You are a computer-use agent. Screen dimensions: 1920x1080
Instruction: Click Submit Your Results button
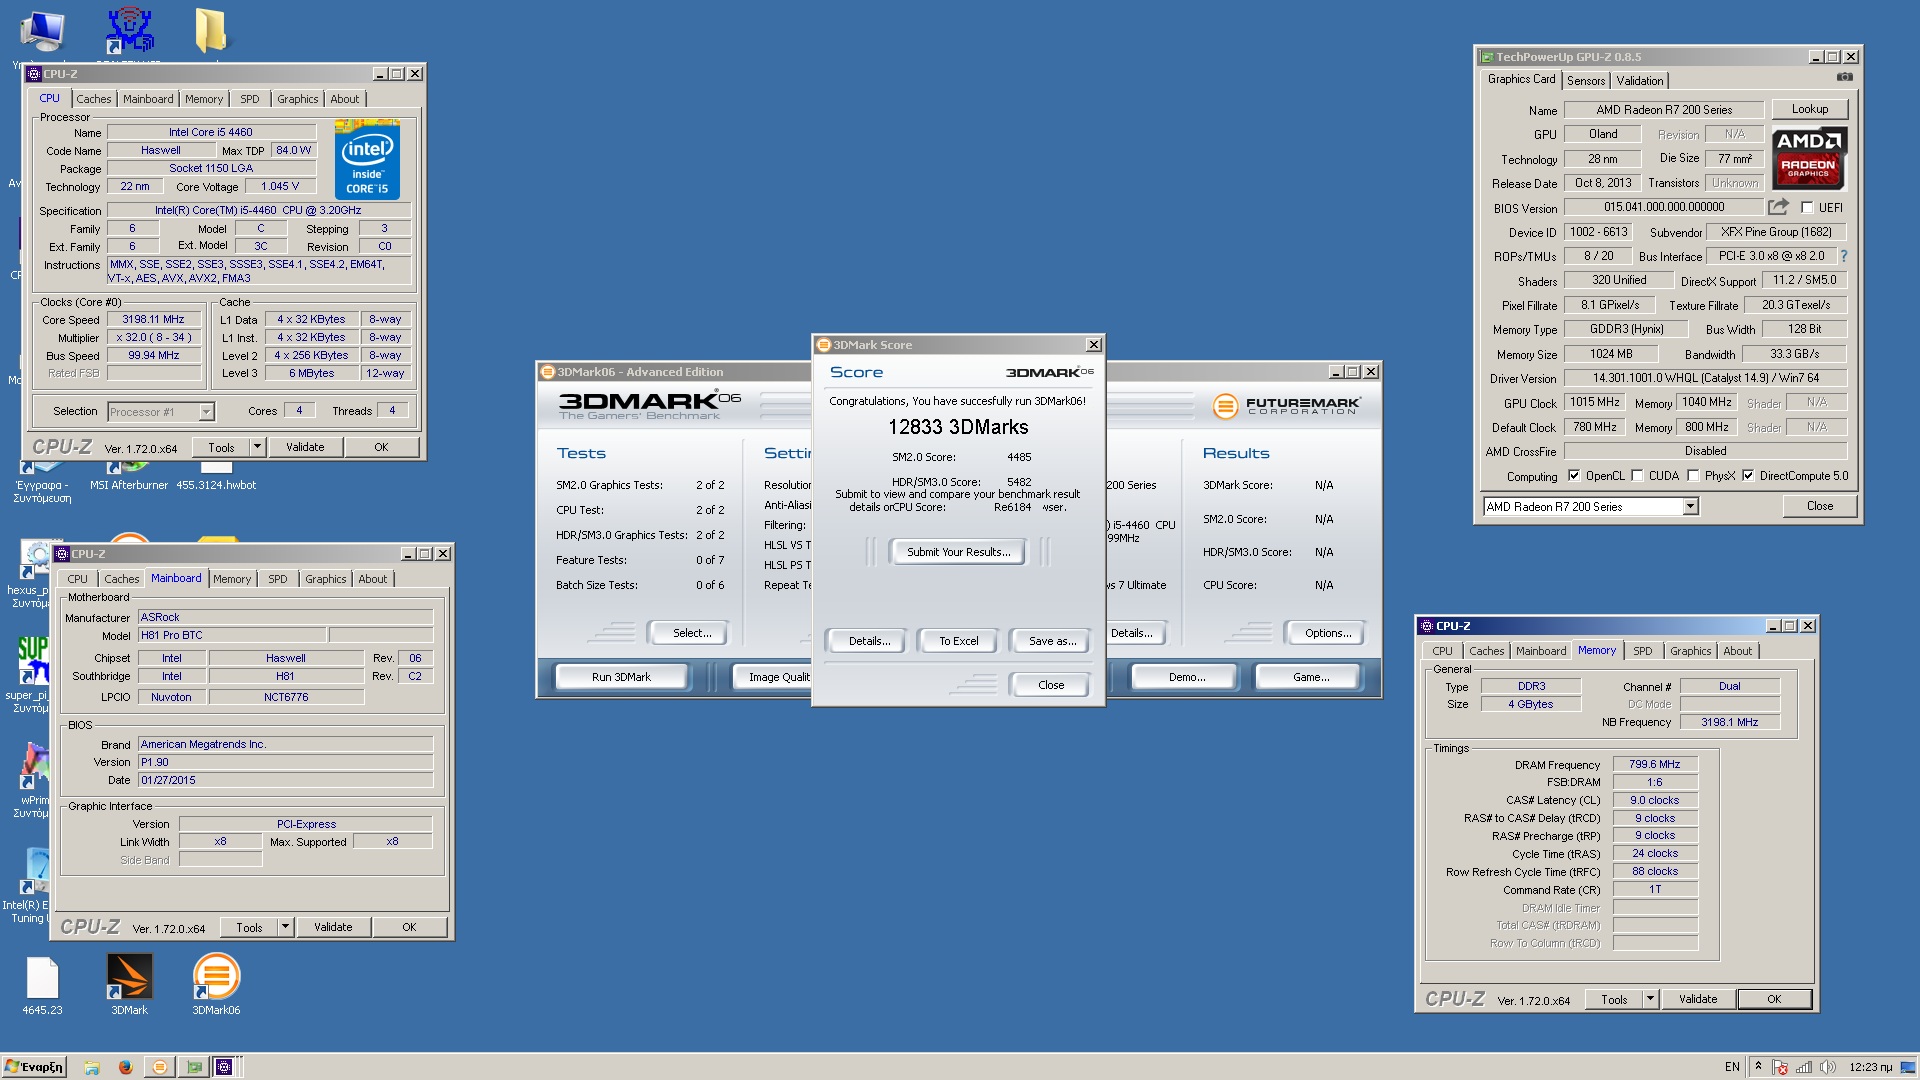[958, 552]
